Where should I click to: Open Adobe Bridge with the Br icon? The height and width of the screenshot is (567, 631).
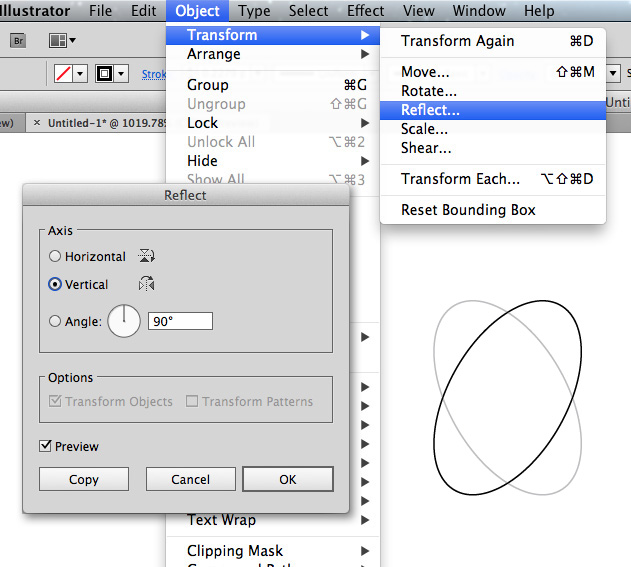point(19,41)
